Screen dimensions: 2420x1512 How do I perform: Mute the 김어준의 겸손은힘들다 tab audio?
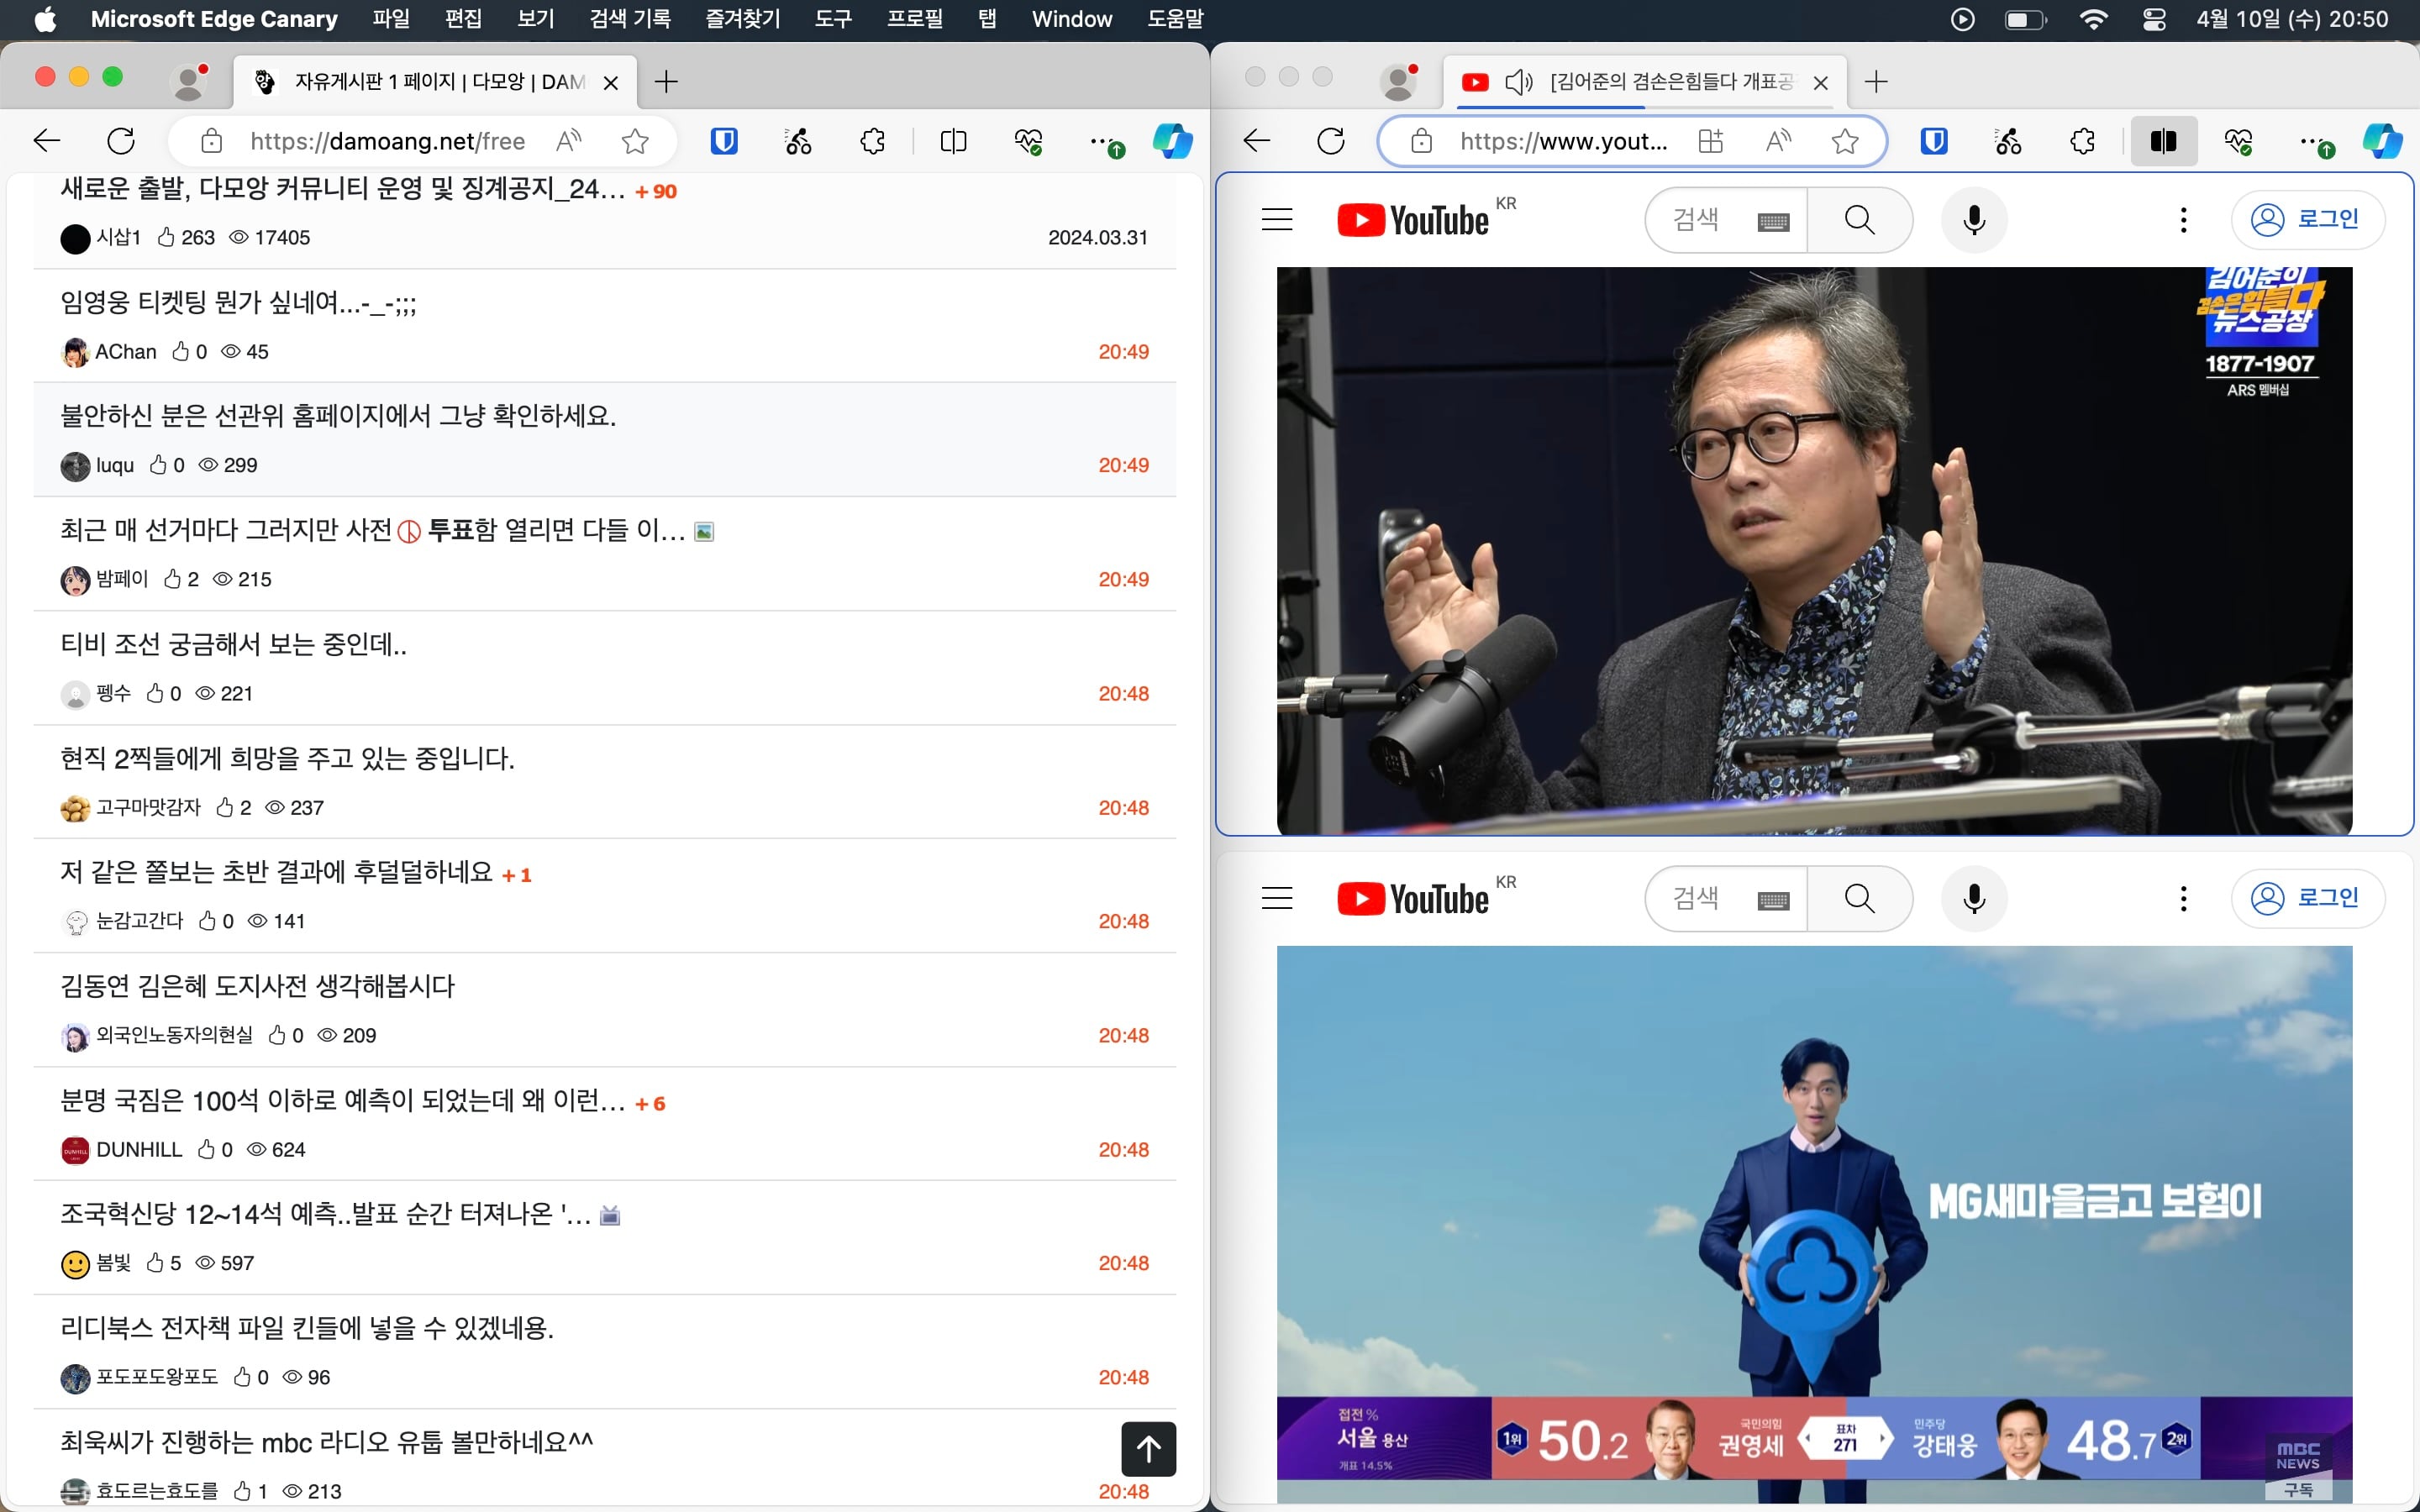pos(1518,82)
